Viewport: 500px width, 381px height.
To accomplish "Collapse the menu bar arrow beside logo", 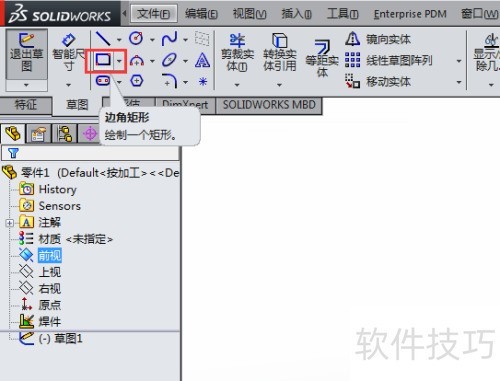I will point(125,13).
